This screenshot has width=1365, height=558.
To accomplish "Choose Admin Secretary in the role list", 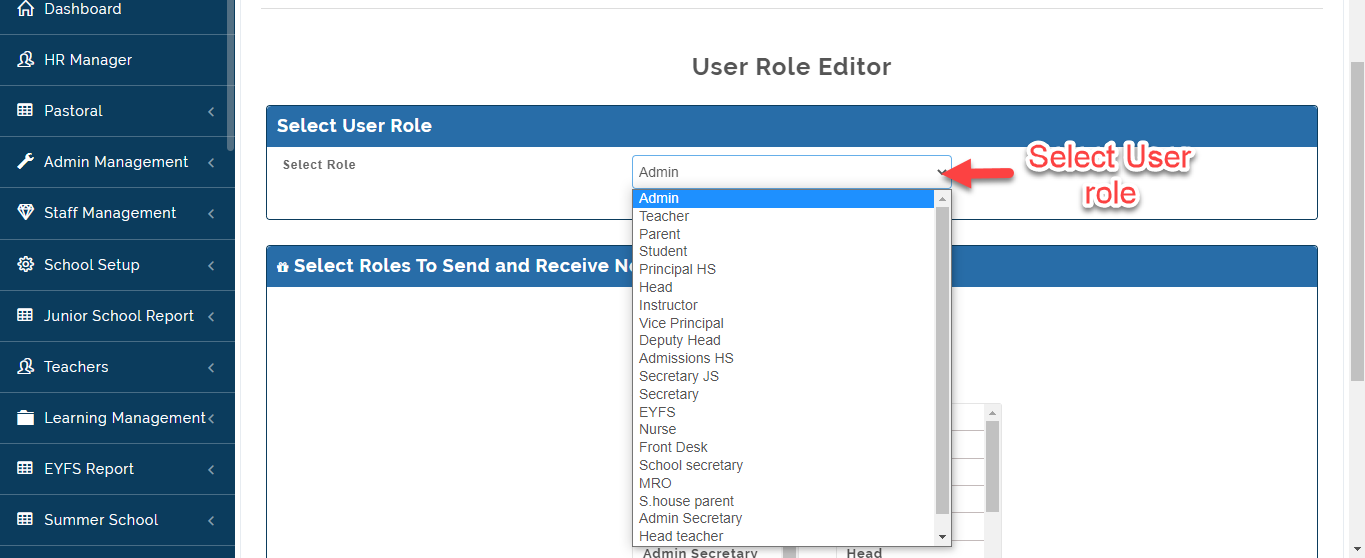I will click(784, 518).
